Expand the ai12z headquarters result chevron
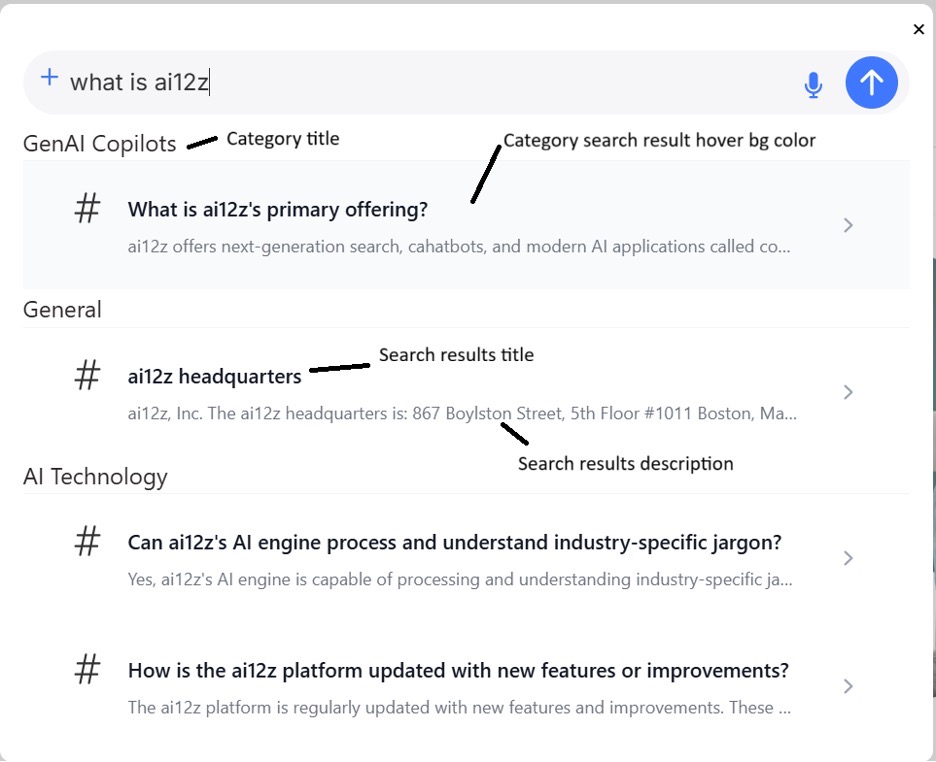Screen dimensions: 936x762 (848, 392)
